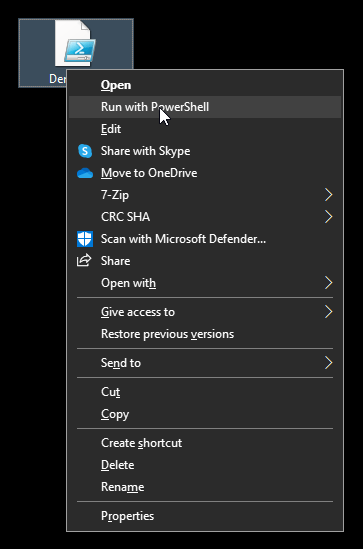
Task: Choose Open from the context menu
Action: click(x=205, y=85)
